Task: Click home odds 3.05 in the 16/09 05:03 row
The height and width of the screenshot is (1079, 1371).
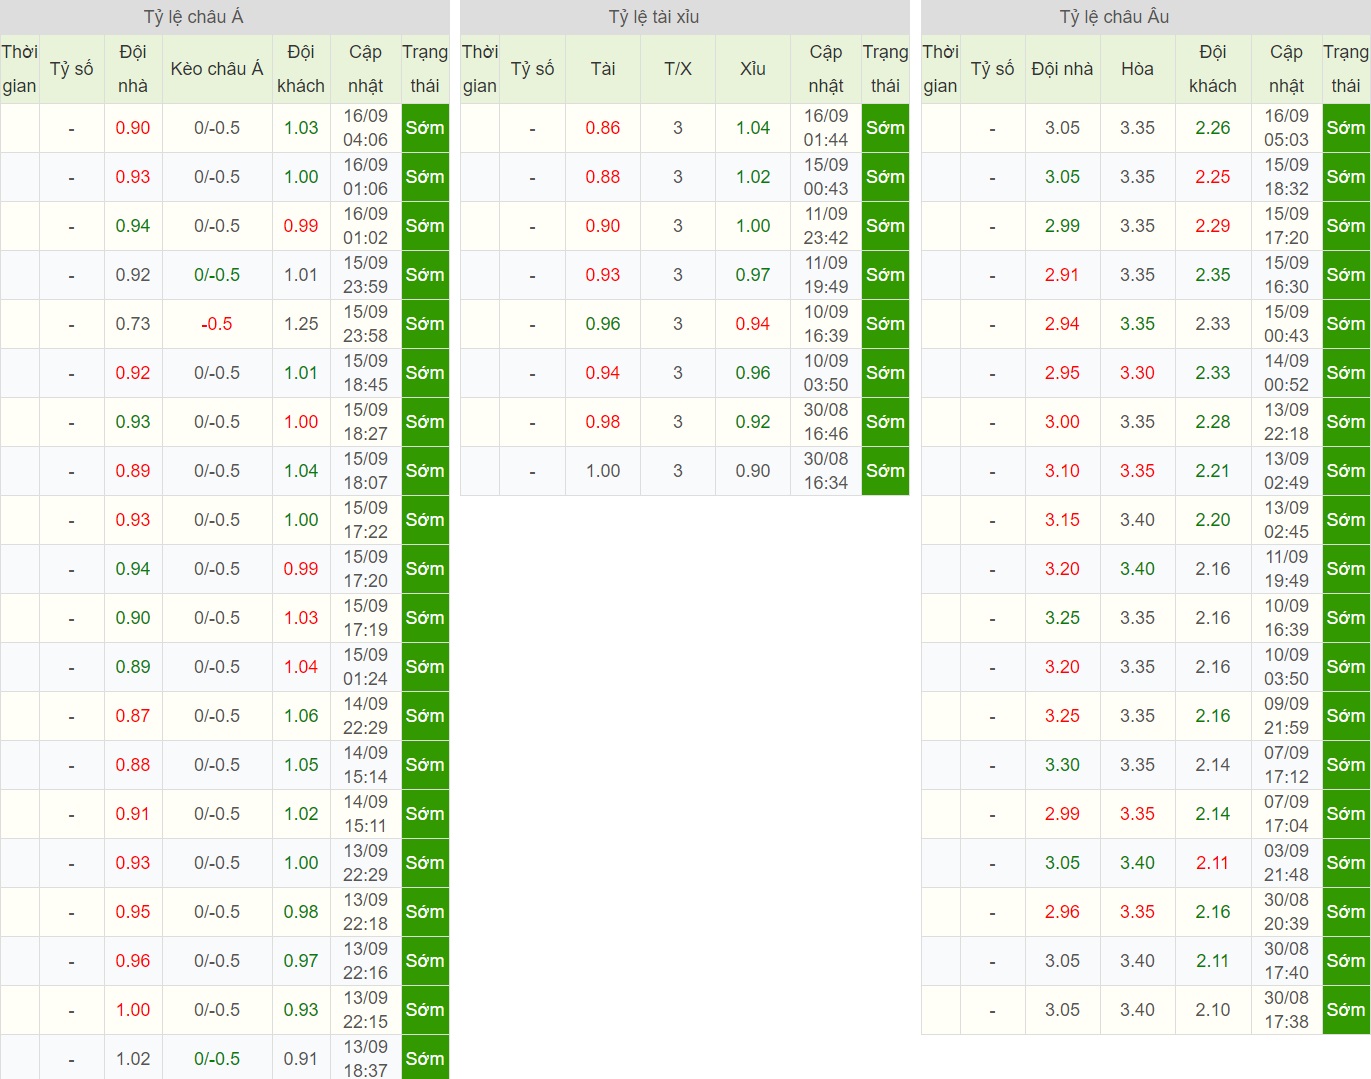Action: (1062, 128)
